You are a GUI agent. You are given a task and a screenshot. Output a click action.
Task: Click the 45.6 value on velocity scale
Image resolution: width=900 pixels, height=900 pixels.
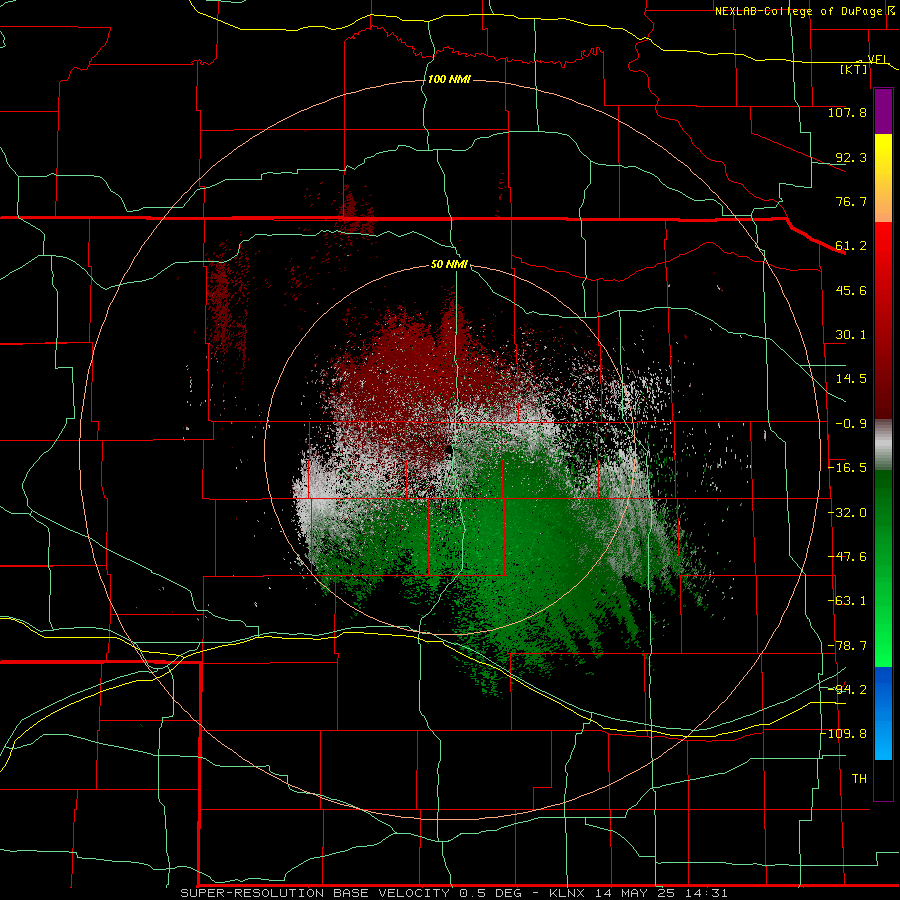851,290
